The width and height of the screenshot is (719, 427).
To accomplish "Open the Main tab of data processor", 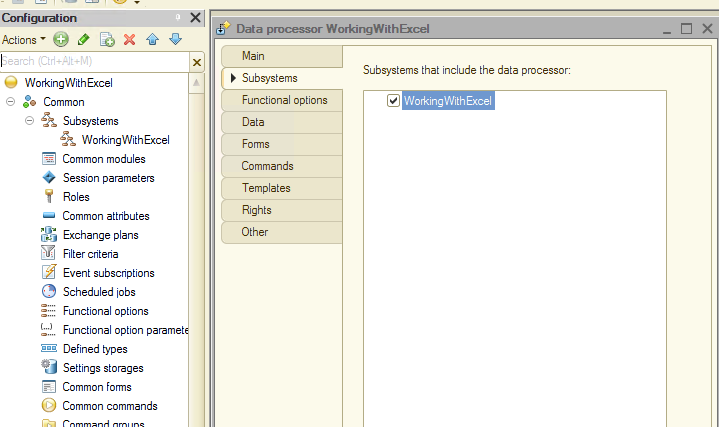I will click(x=282, y=56).
